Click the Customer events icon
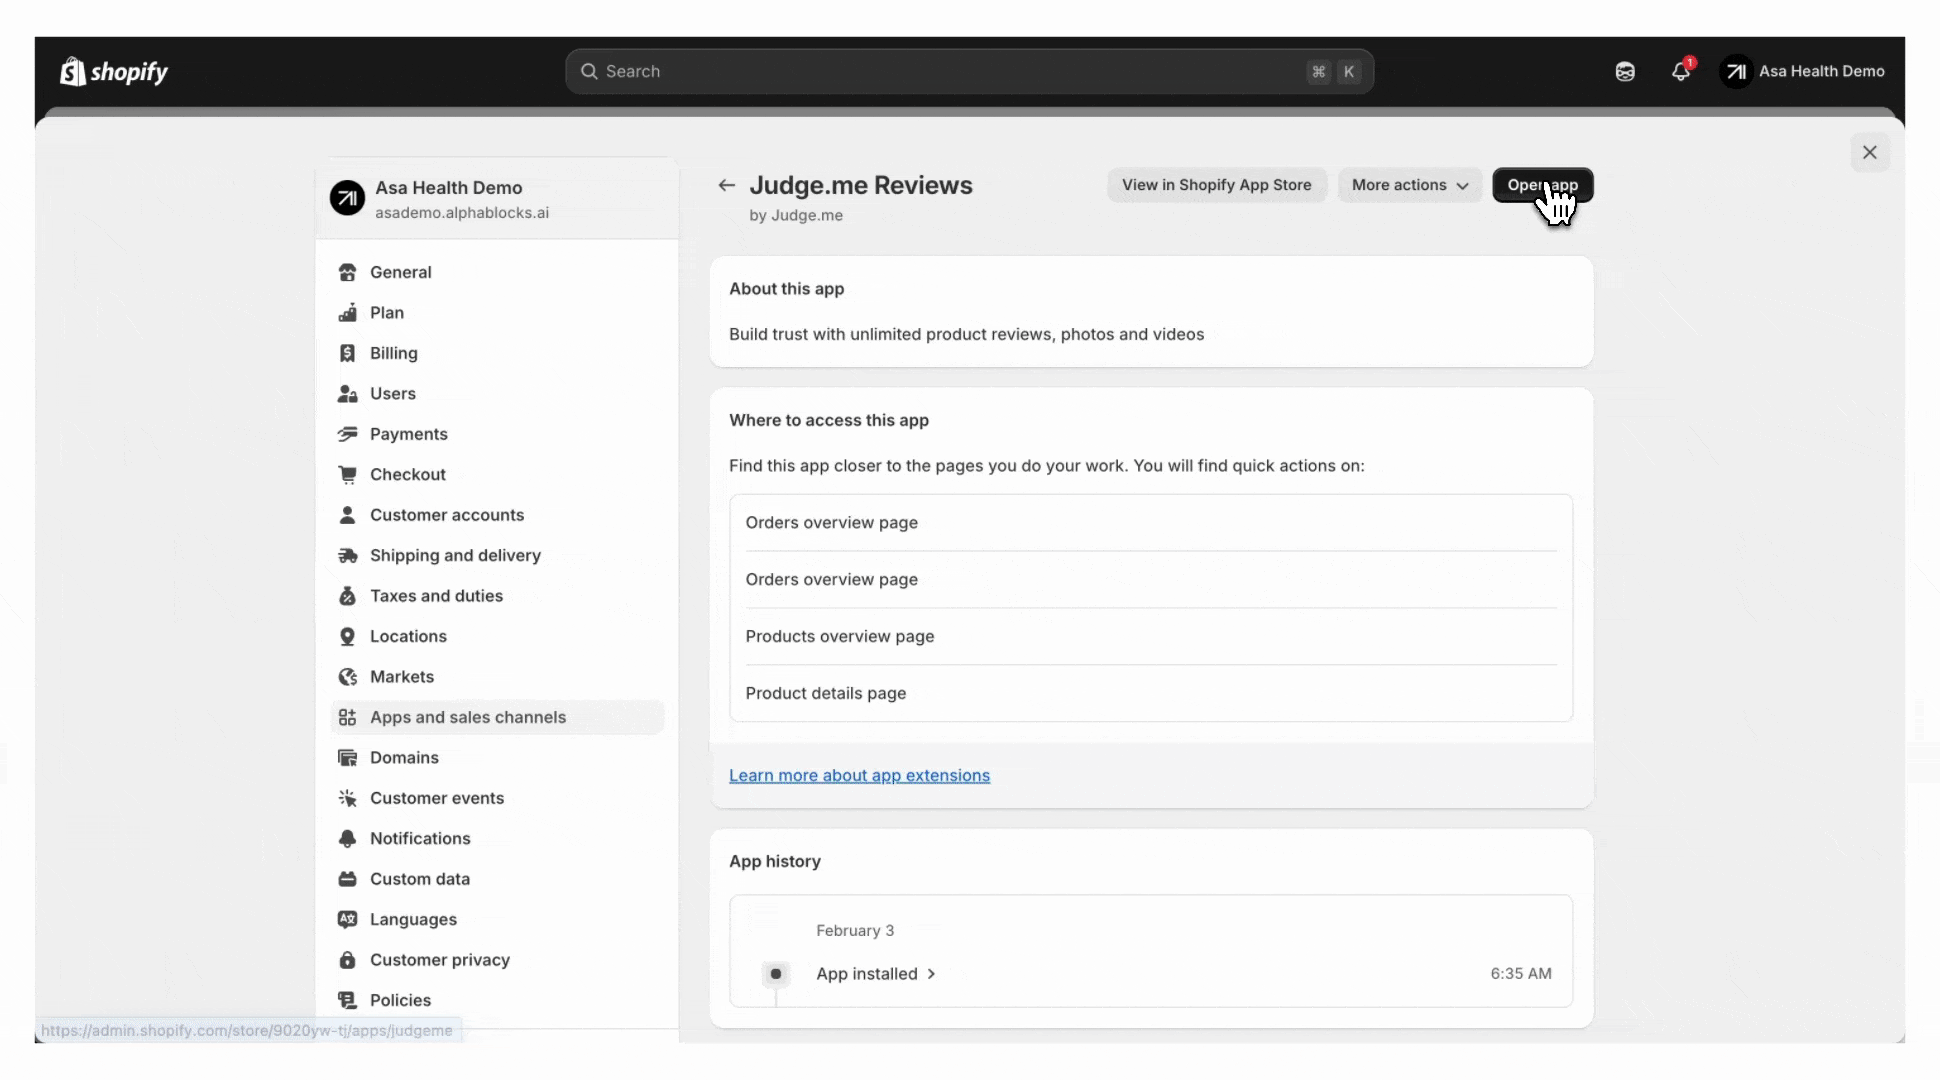This screenshot has height=1080, width=1940. (x=347, y=798)
